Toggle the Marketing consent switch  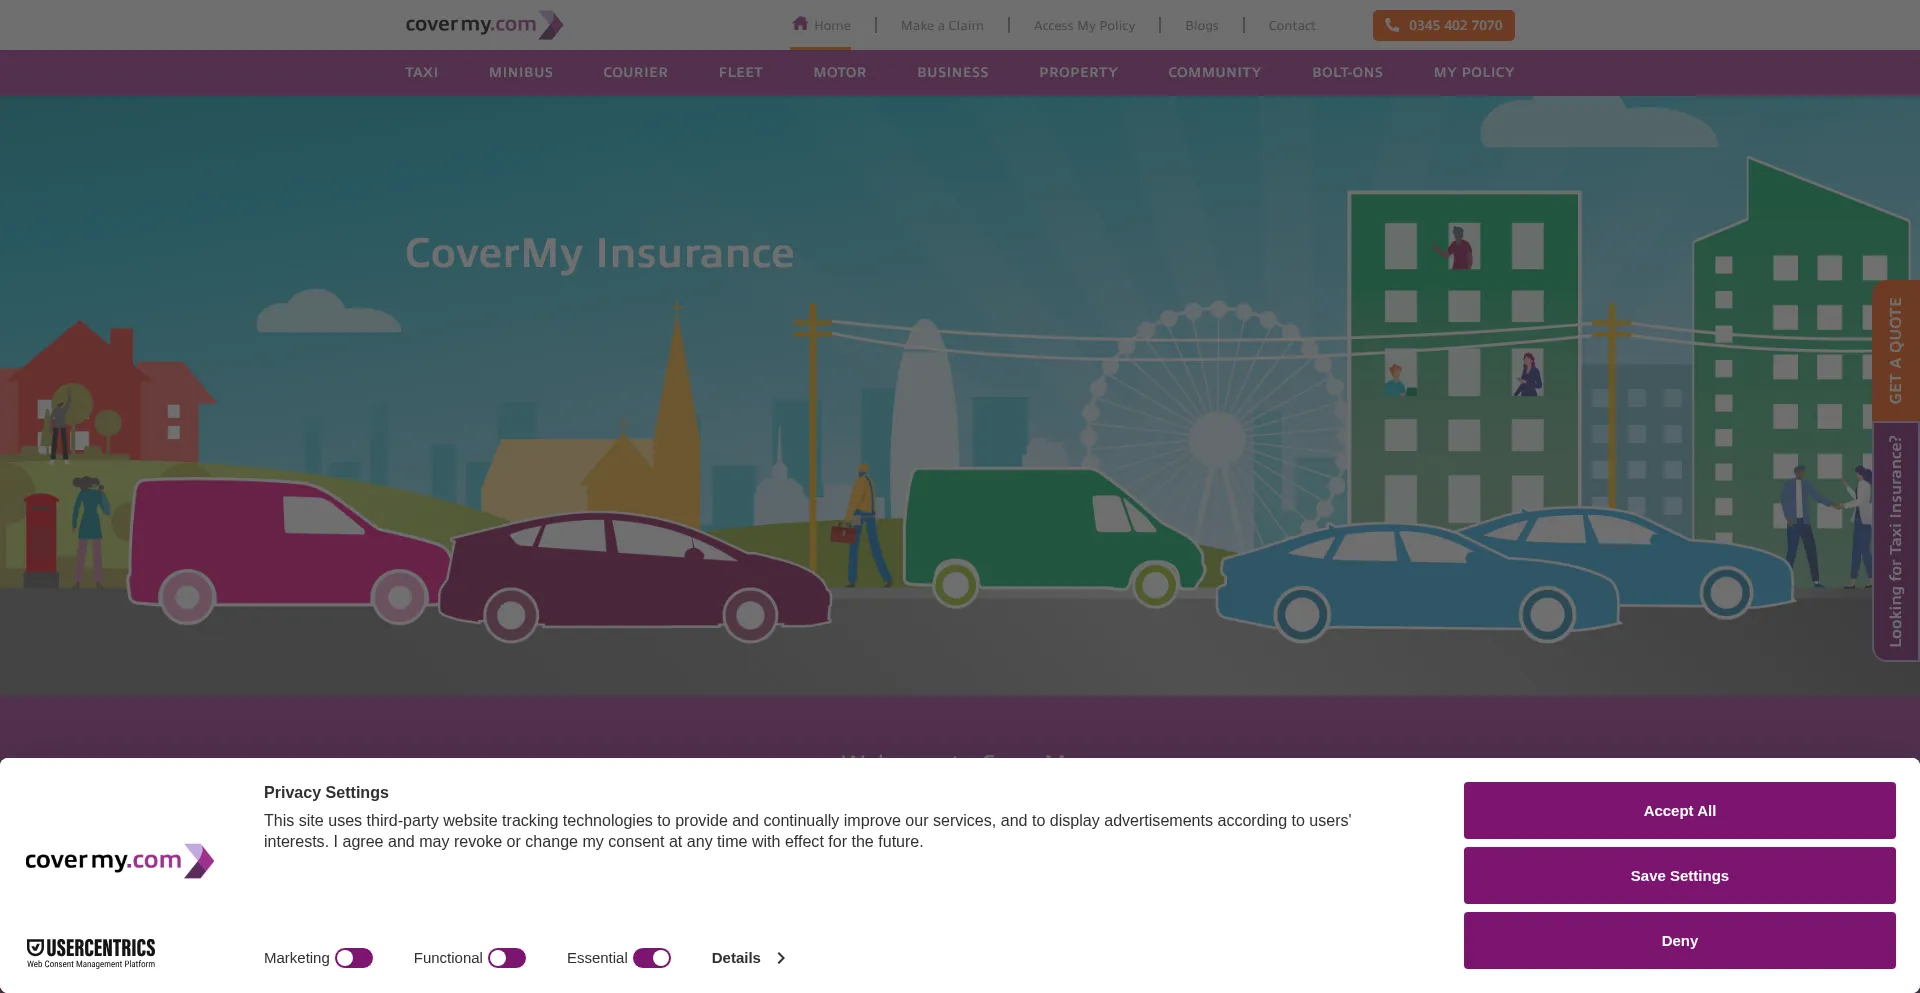point(354,958)
